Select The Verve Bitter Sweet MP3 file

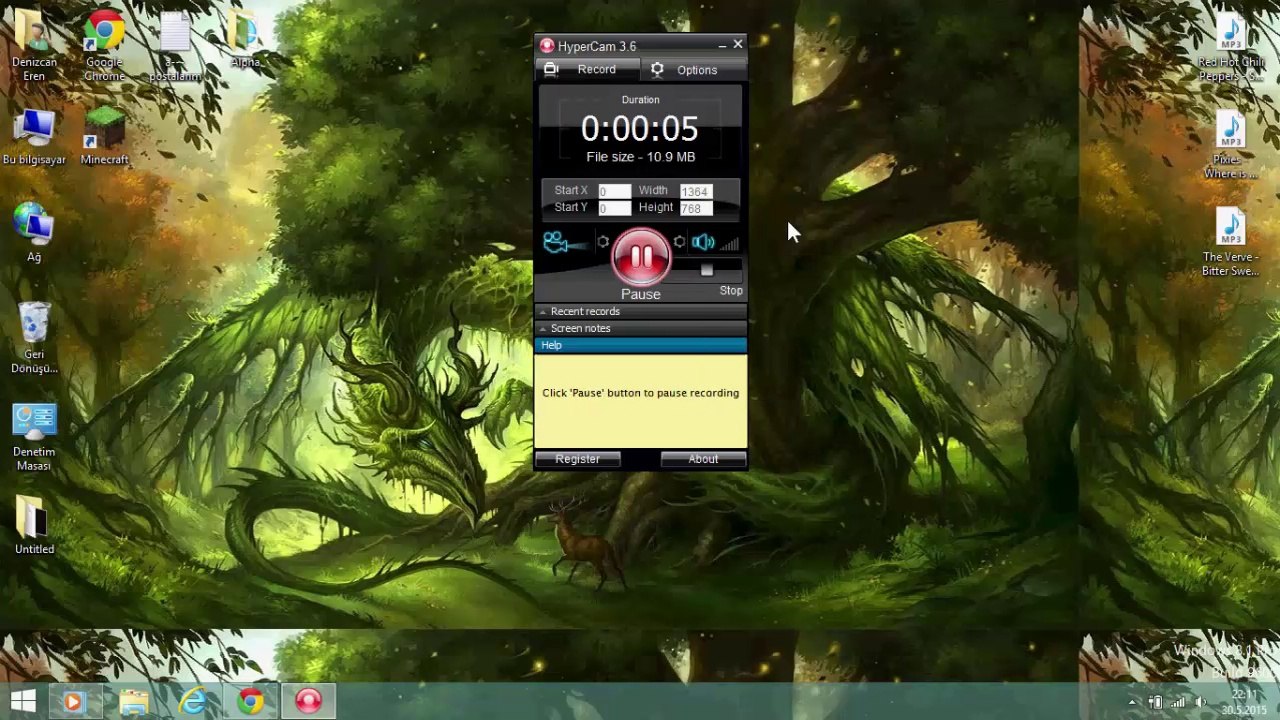coord(1231,243)
